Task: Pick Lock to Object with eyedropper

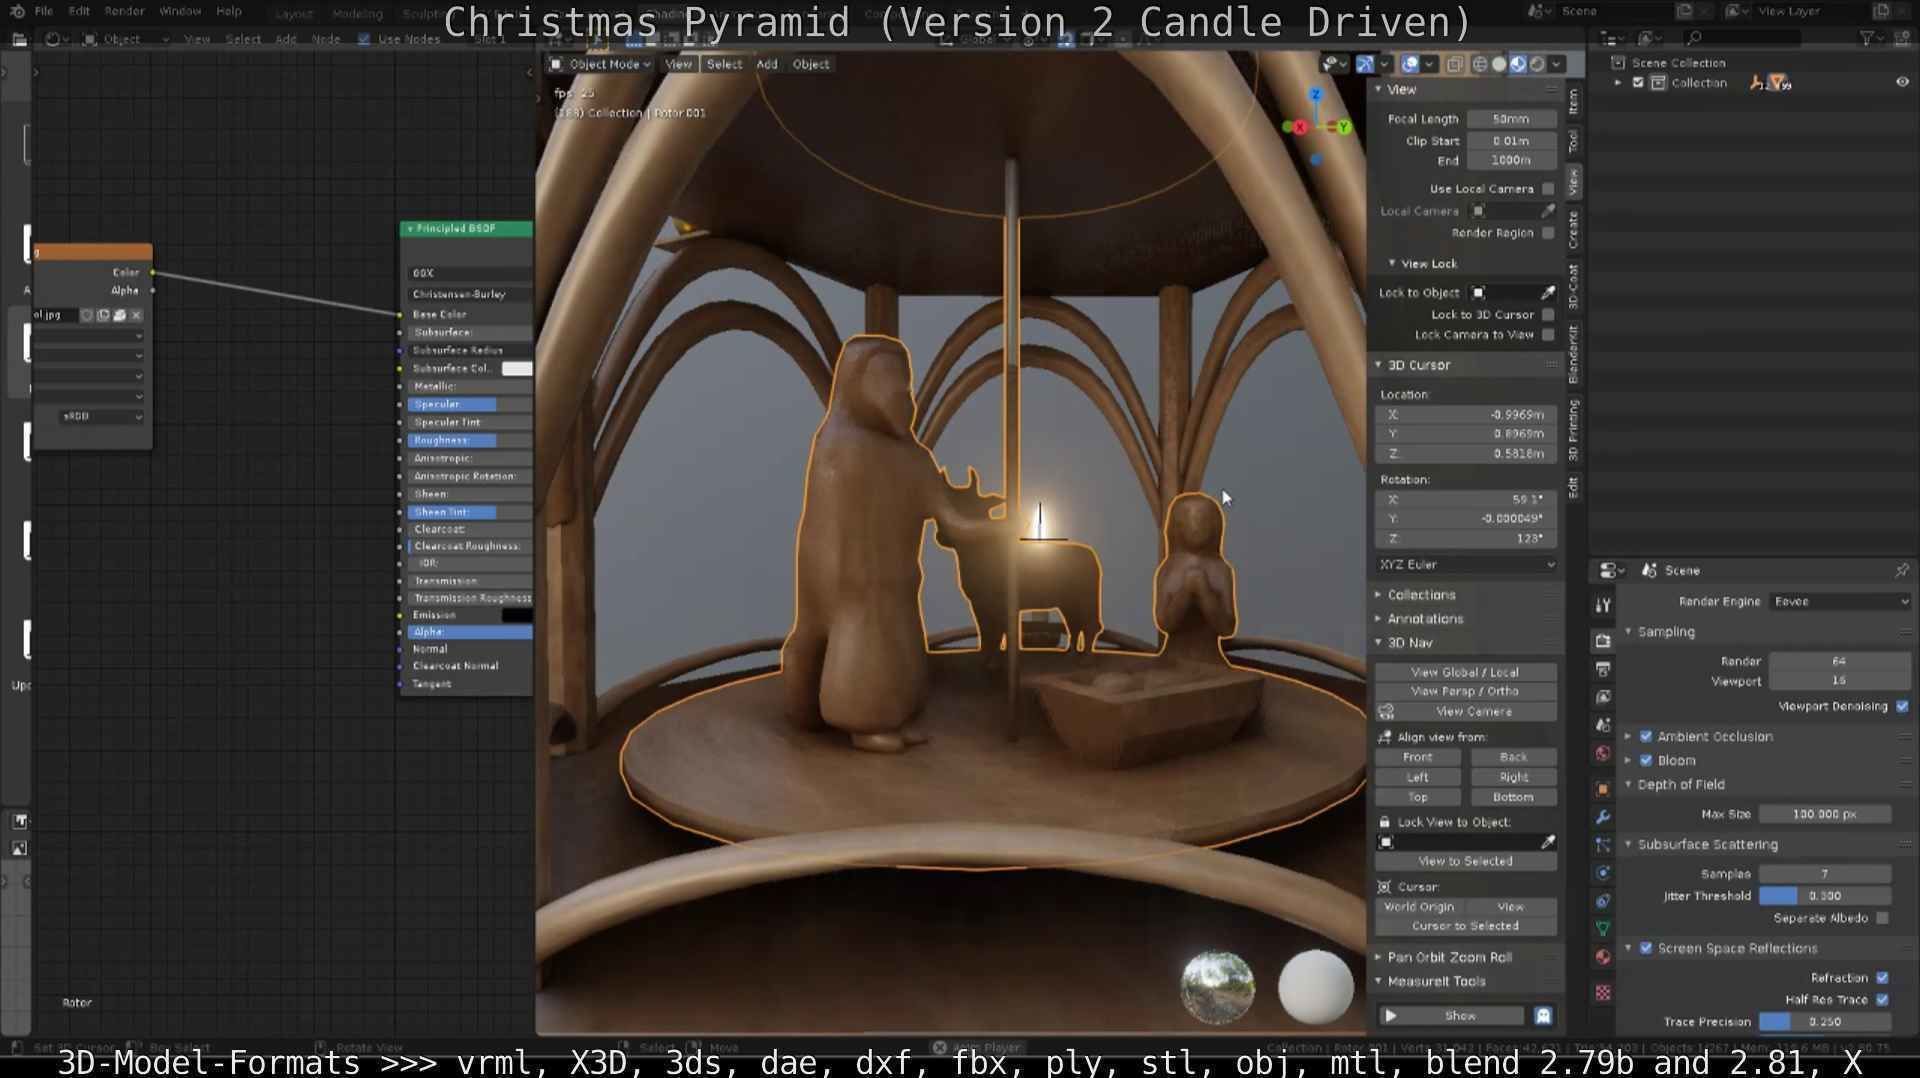Action: [x=1548, y=293]
